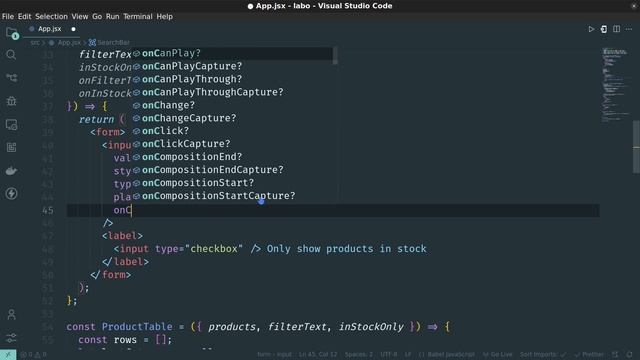This screenshot has width=640, height=360.
Task: Click the ProductTable component name
Action: [x=137, y=327]
